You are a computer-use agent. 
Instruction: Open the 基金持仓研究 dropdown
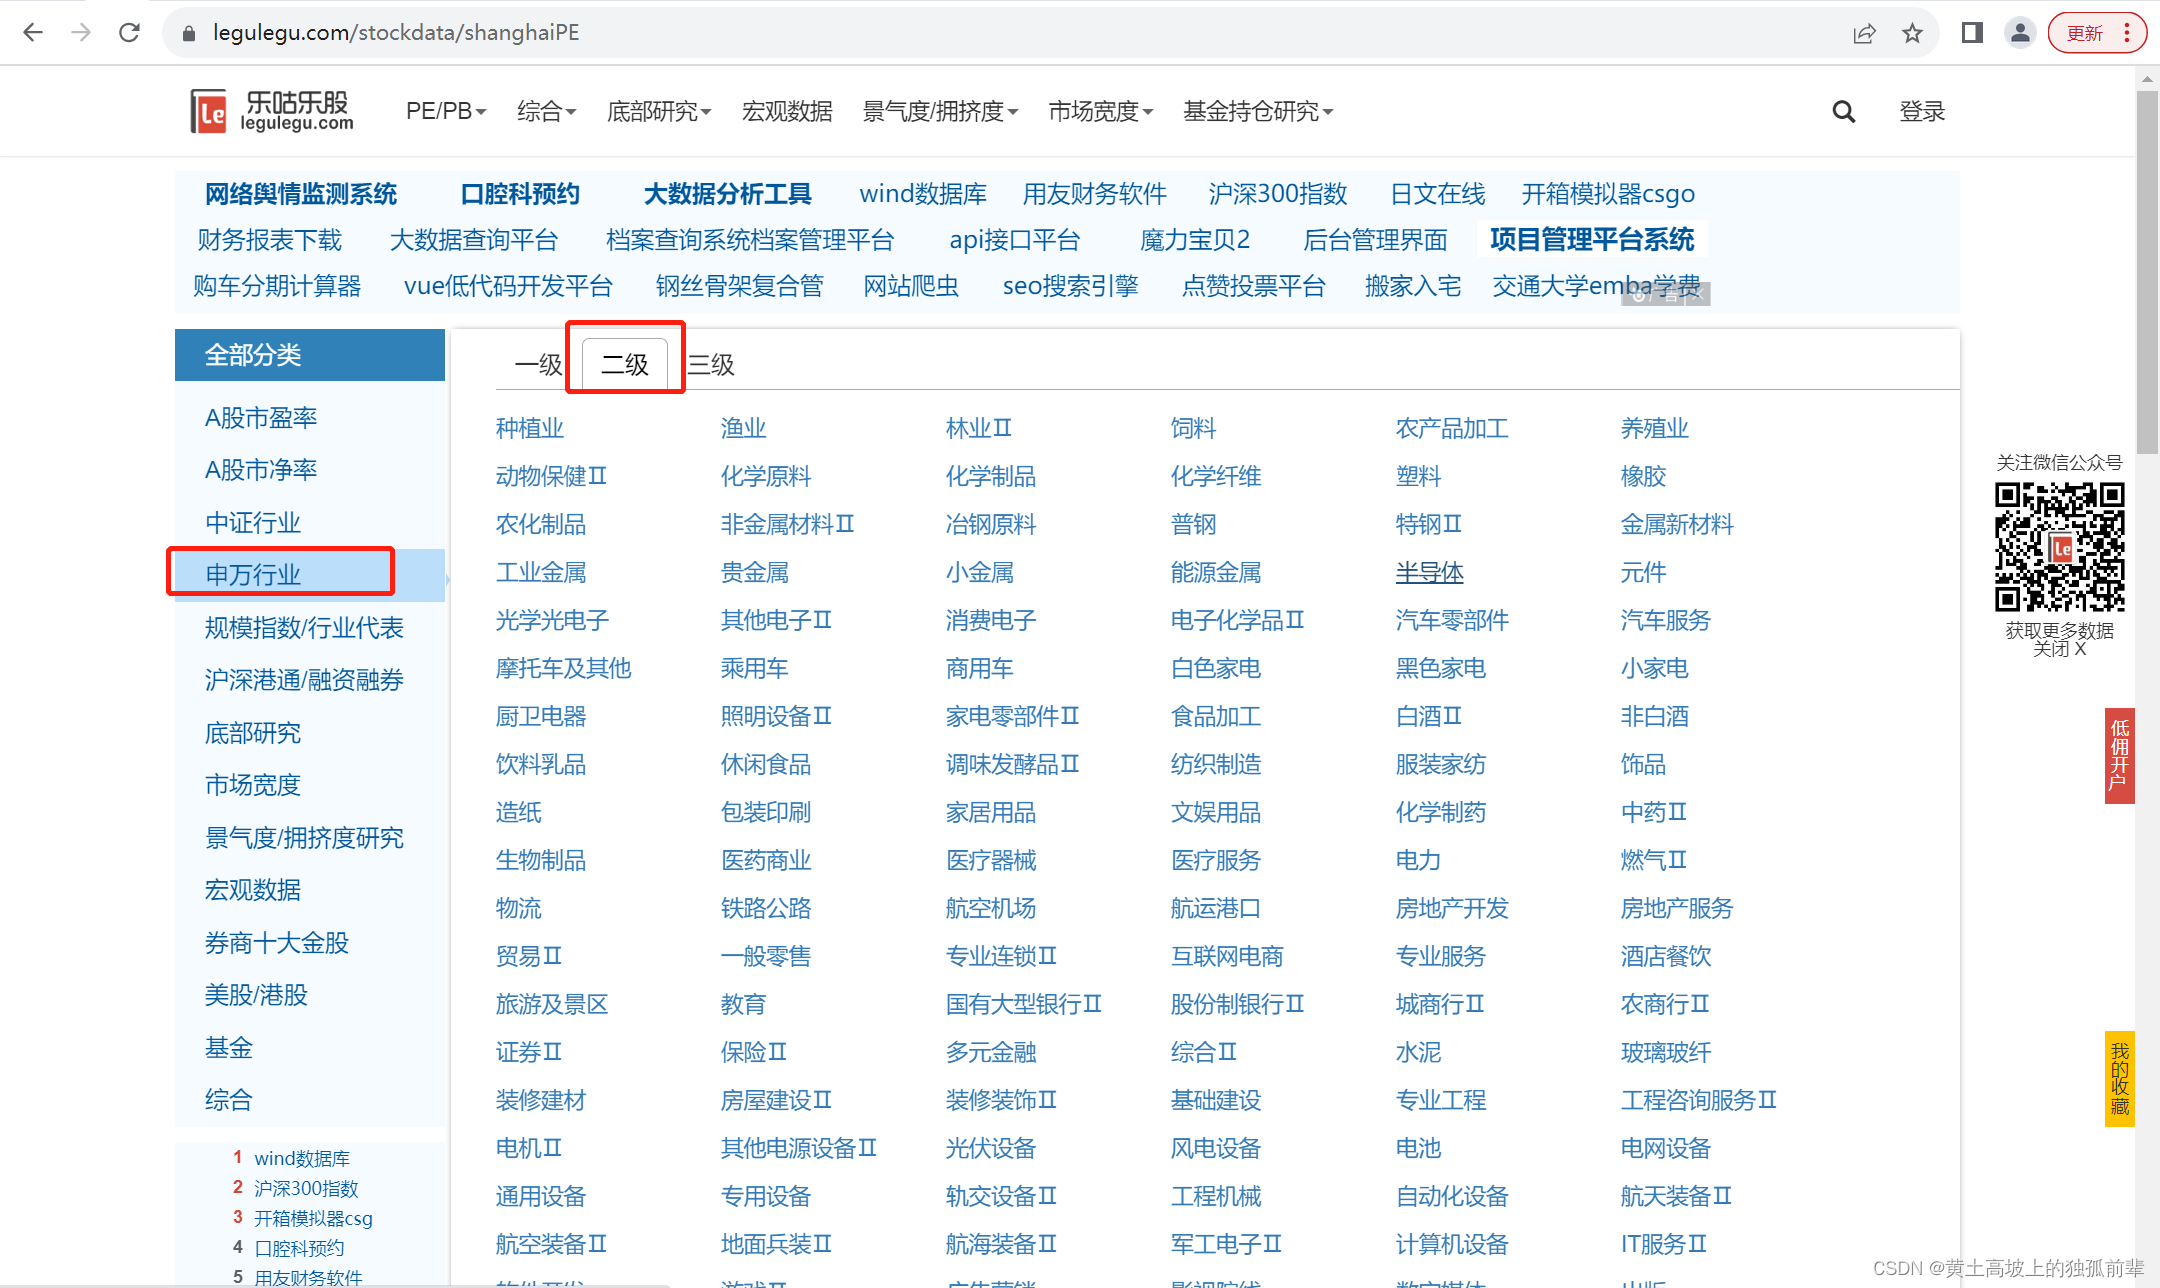click(x=1257, y=111)
